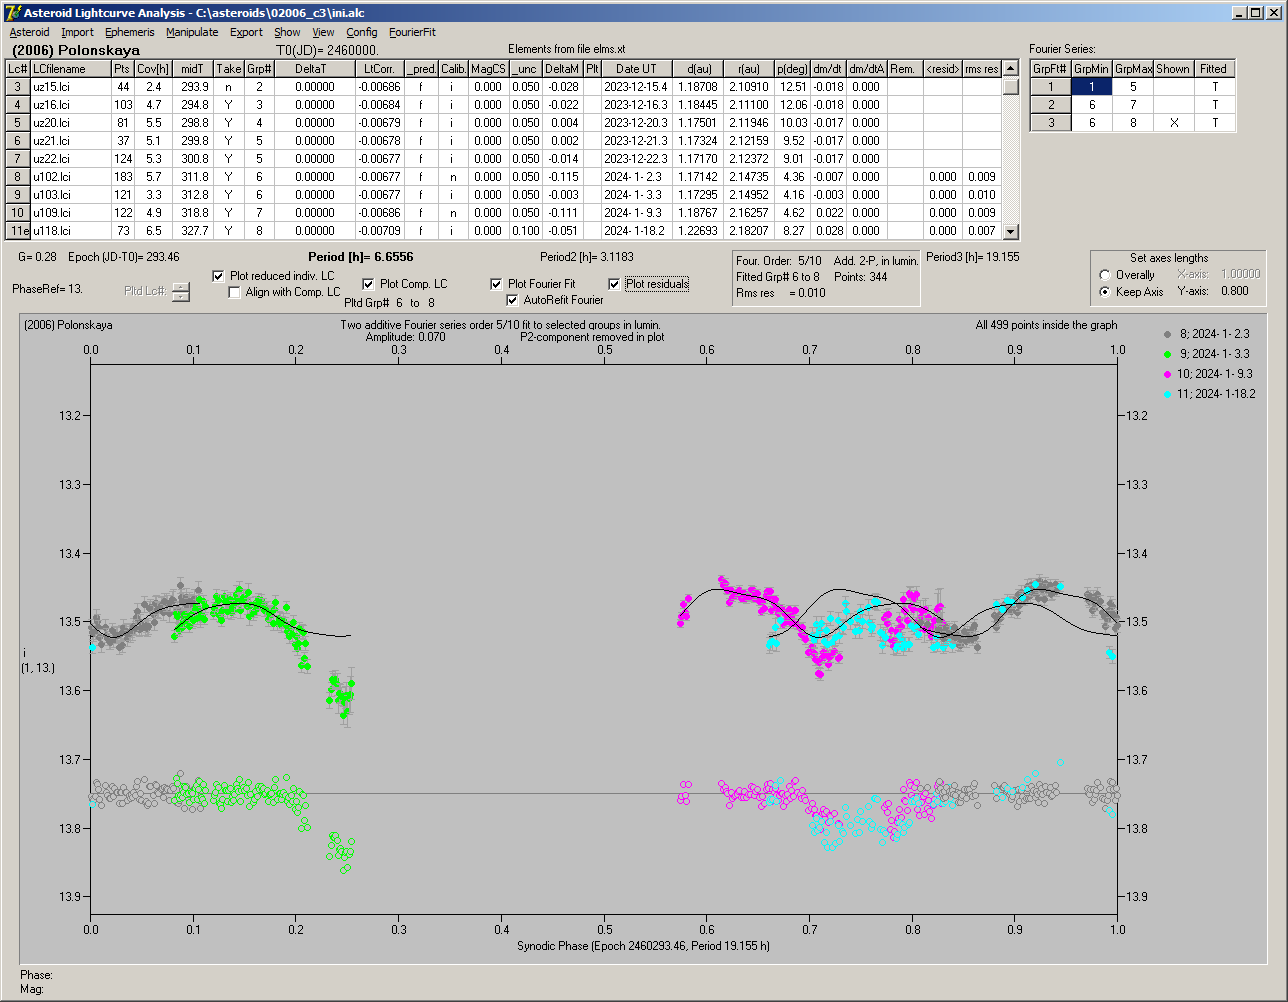This screenshot has width=1288, height=1002.
Task: Select Fourier Series row 3 header
Action: (x=1051, y=123)
